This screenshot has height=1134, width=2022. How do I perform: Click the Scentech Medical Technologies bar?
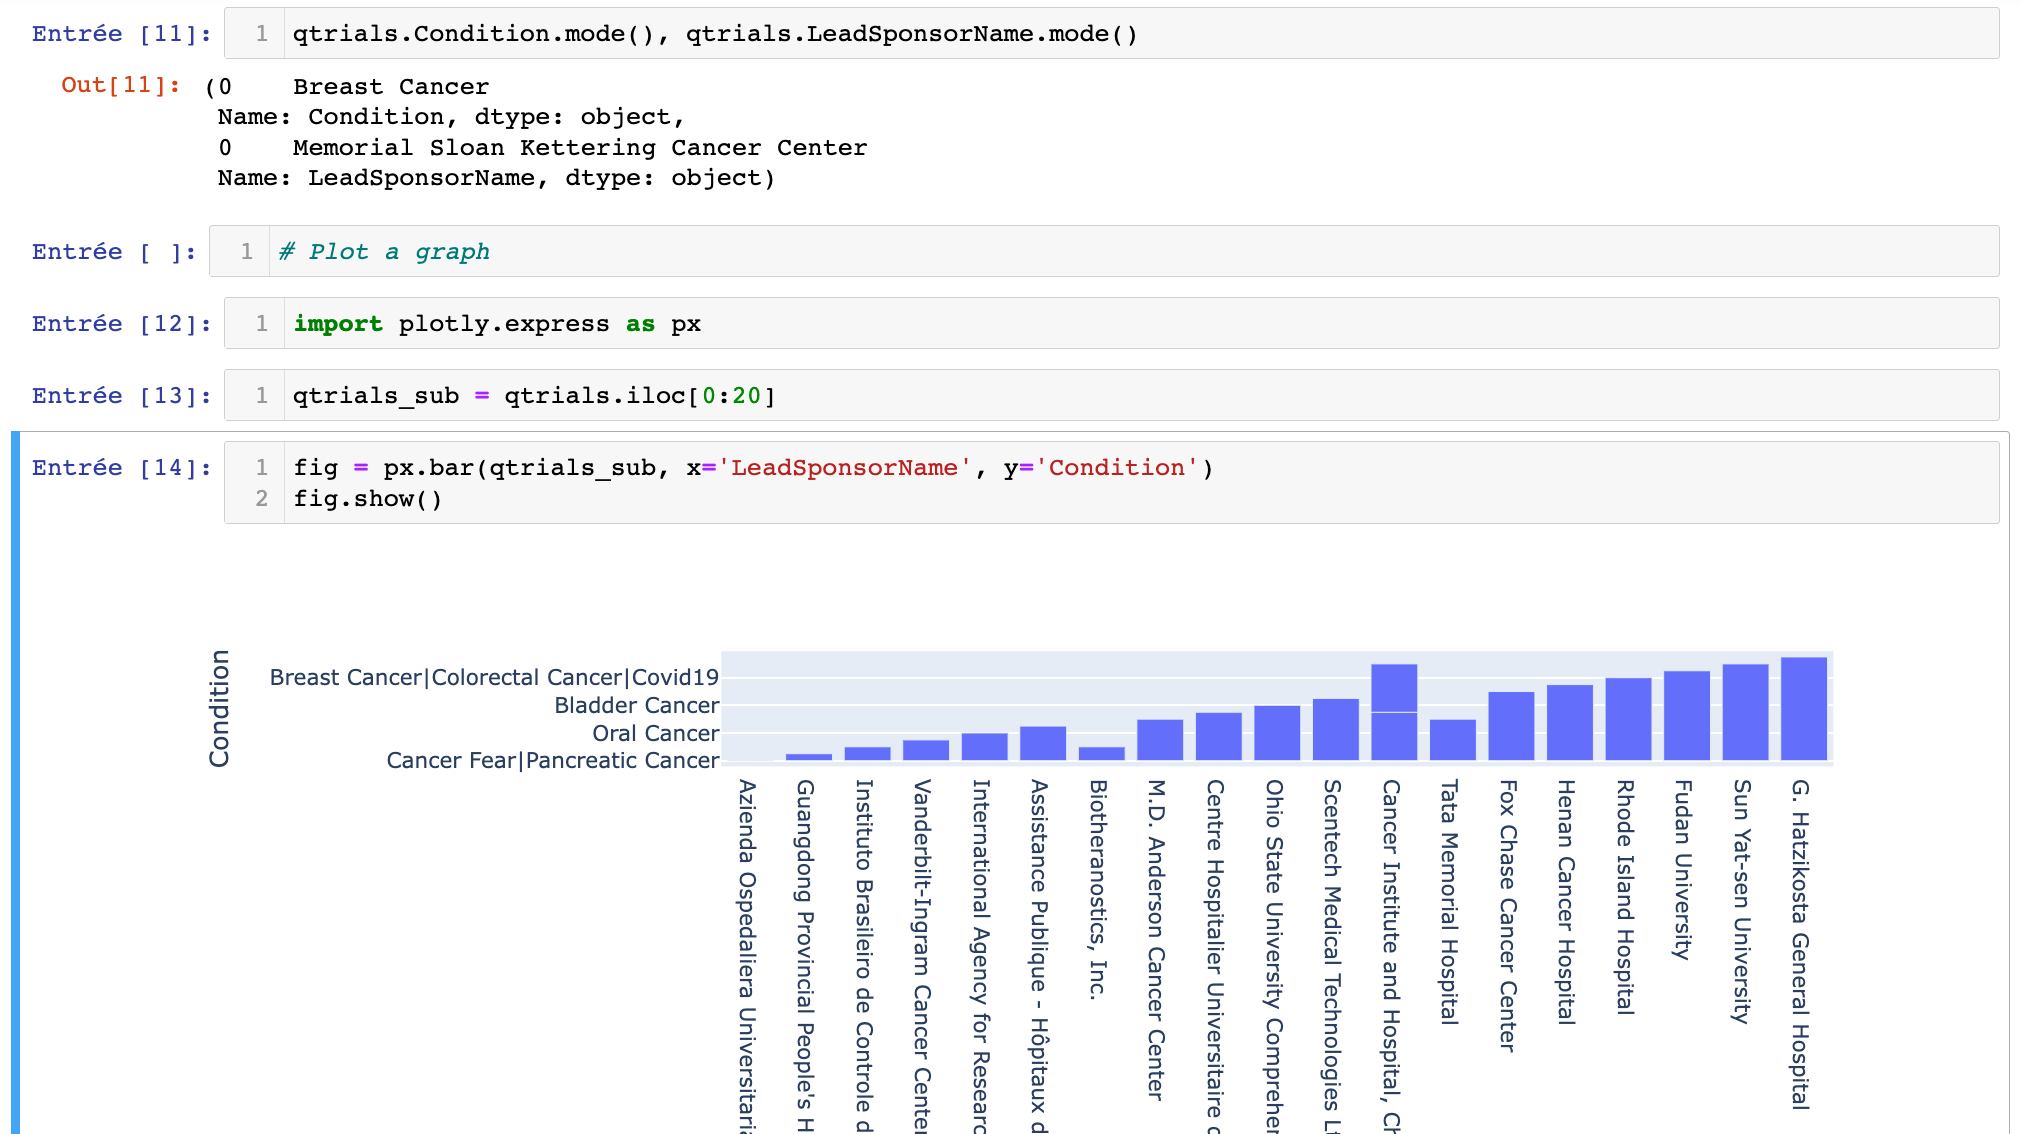1335,730
